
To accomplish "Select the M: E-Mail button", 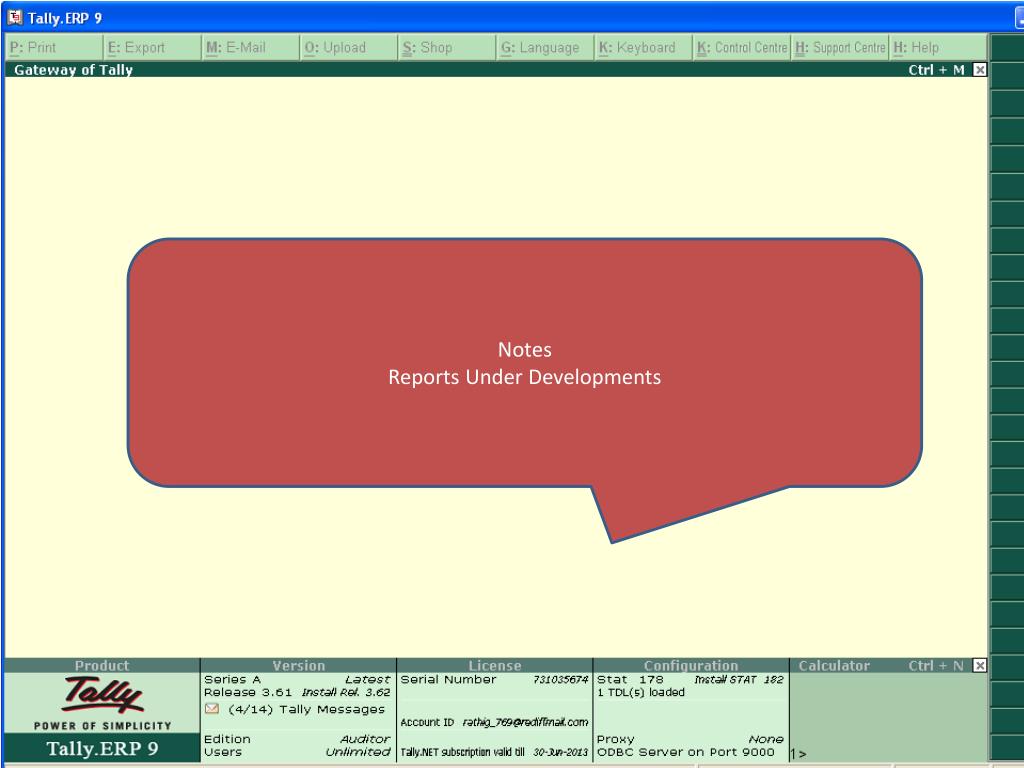I will tap(250, 48).
